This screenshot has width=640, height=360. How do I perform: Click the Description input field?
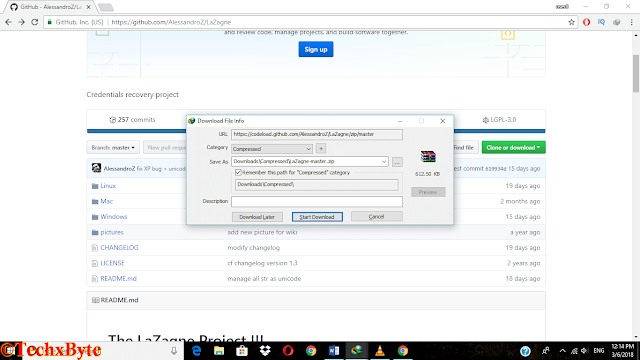pos(317,201)
